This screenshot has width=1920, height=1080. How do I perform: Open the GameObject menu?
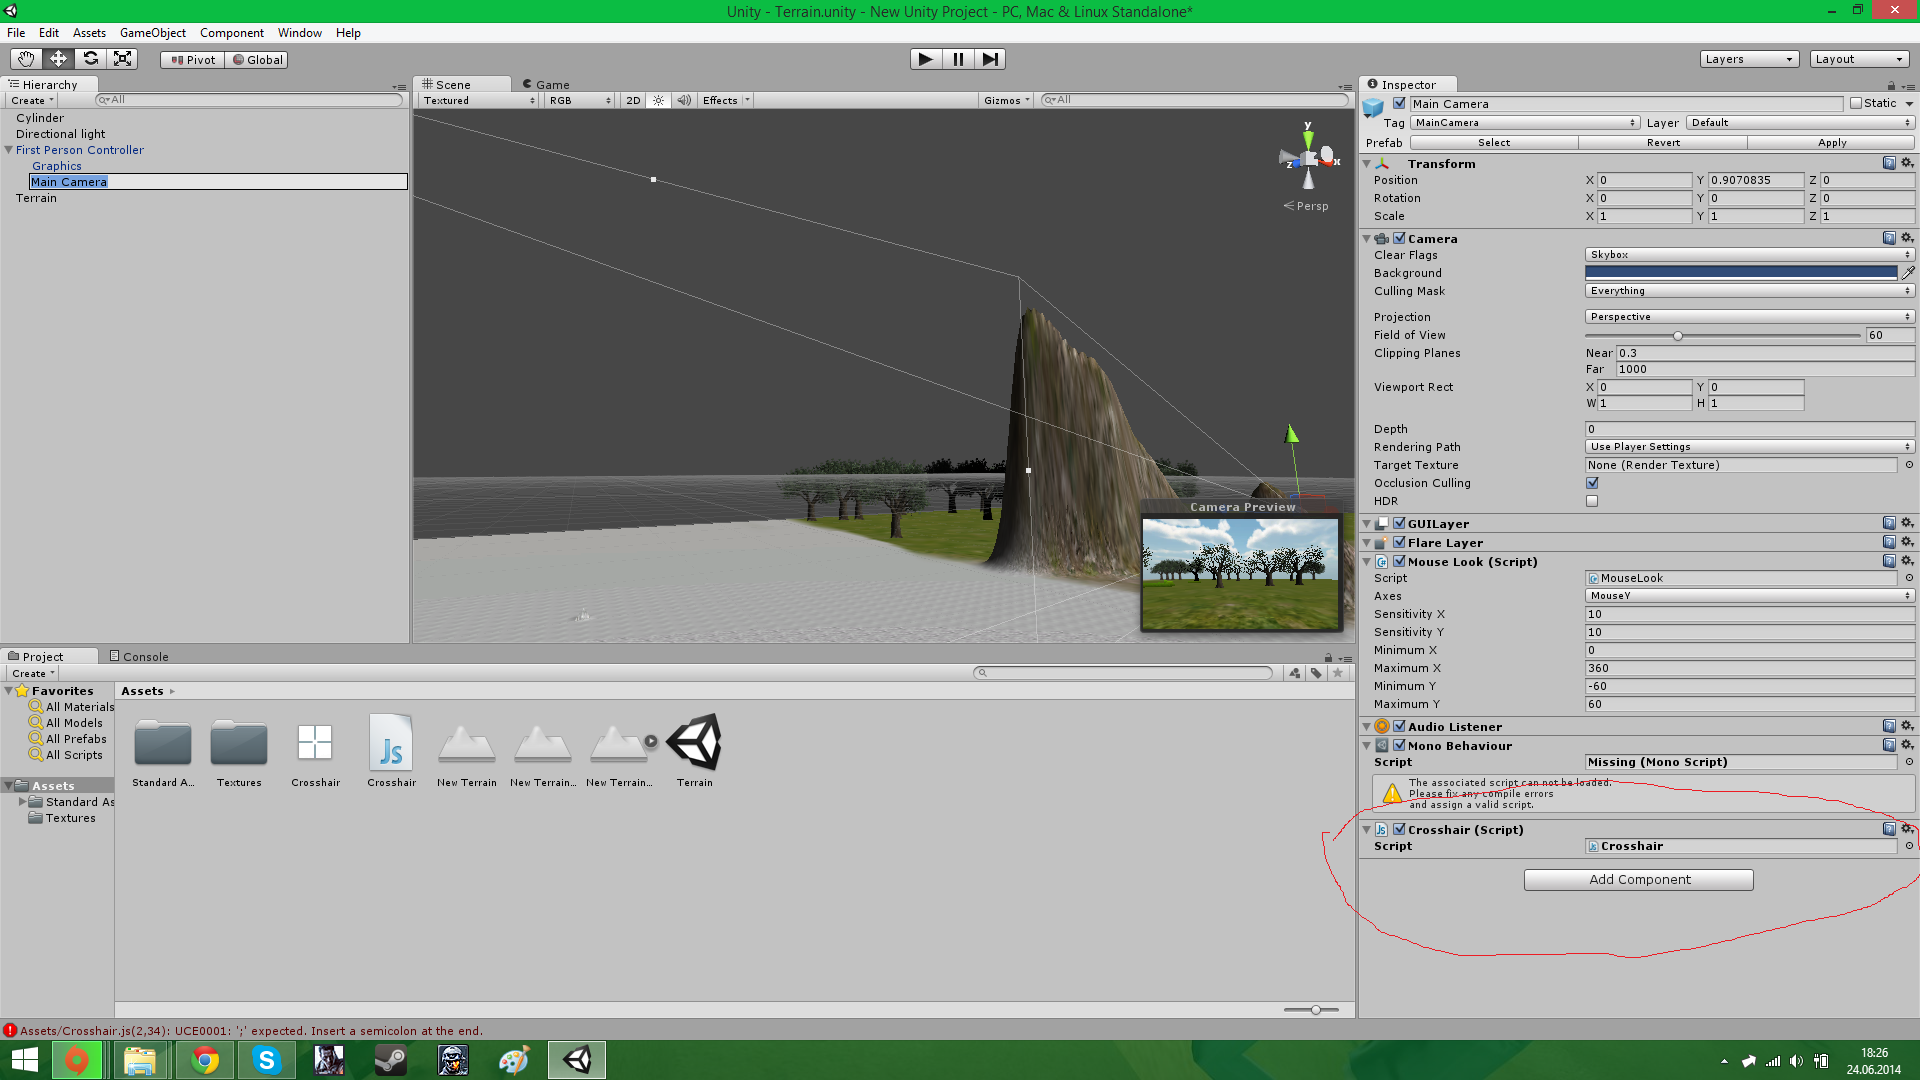153,33
